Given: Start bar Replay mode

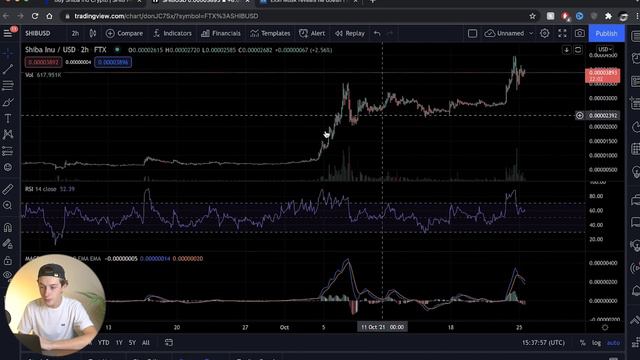Looking at the screenshot, I should [x=350, y=33].
